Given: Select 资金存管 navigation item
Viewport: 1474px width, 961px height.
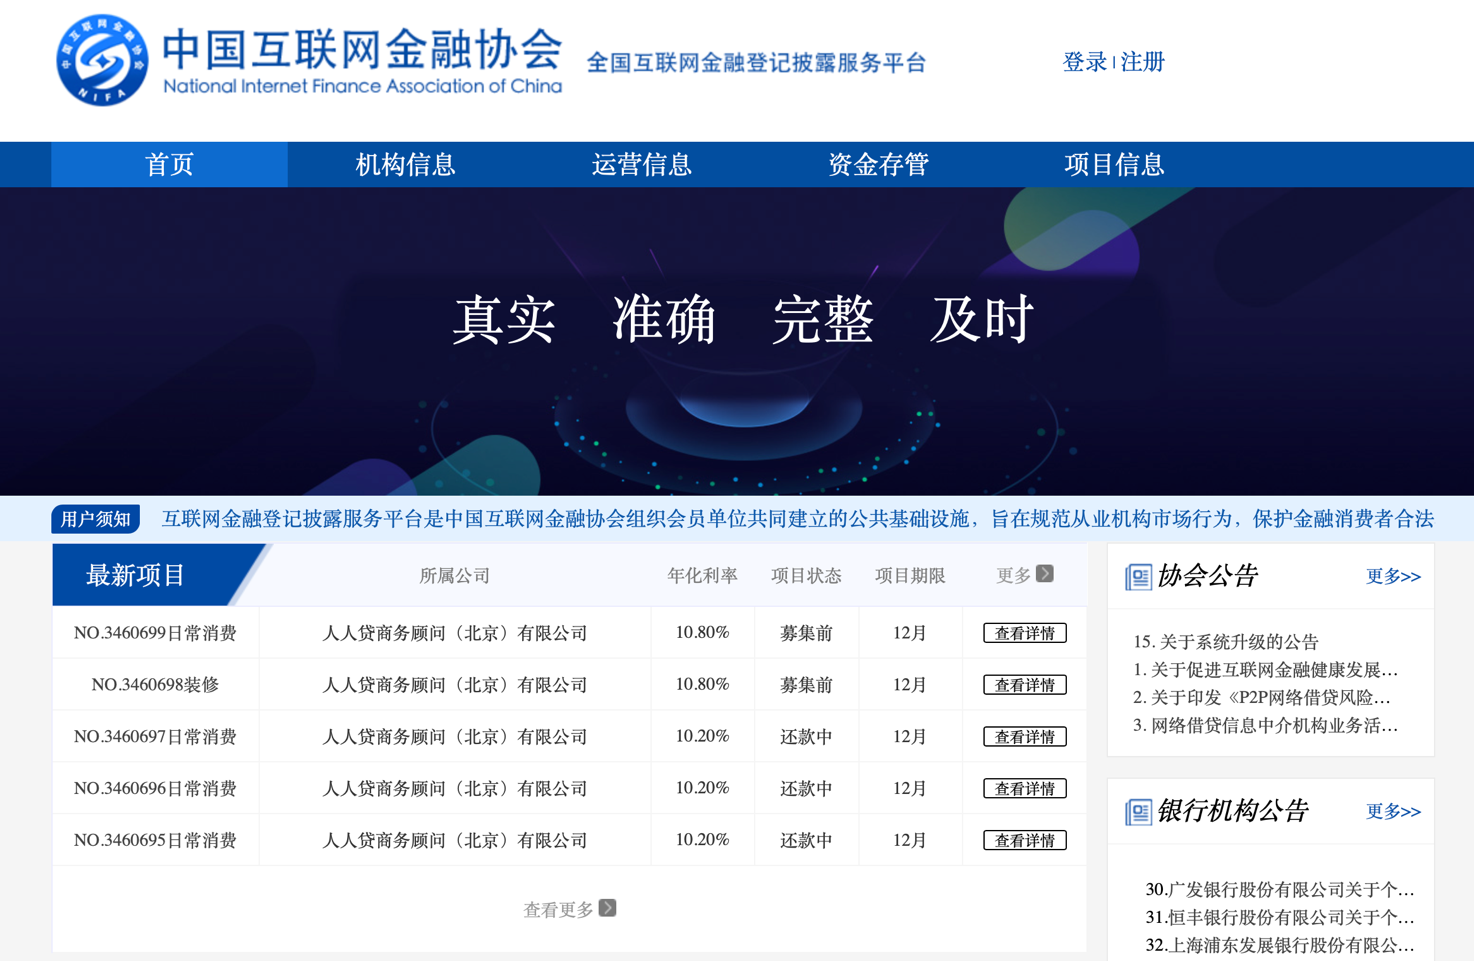Looking at the screenshot, I should (x=878, y=165).
